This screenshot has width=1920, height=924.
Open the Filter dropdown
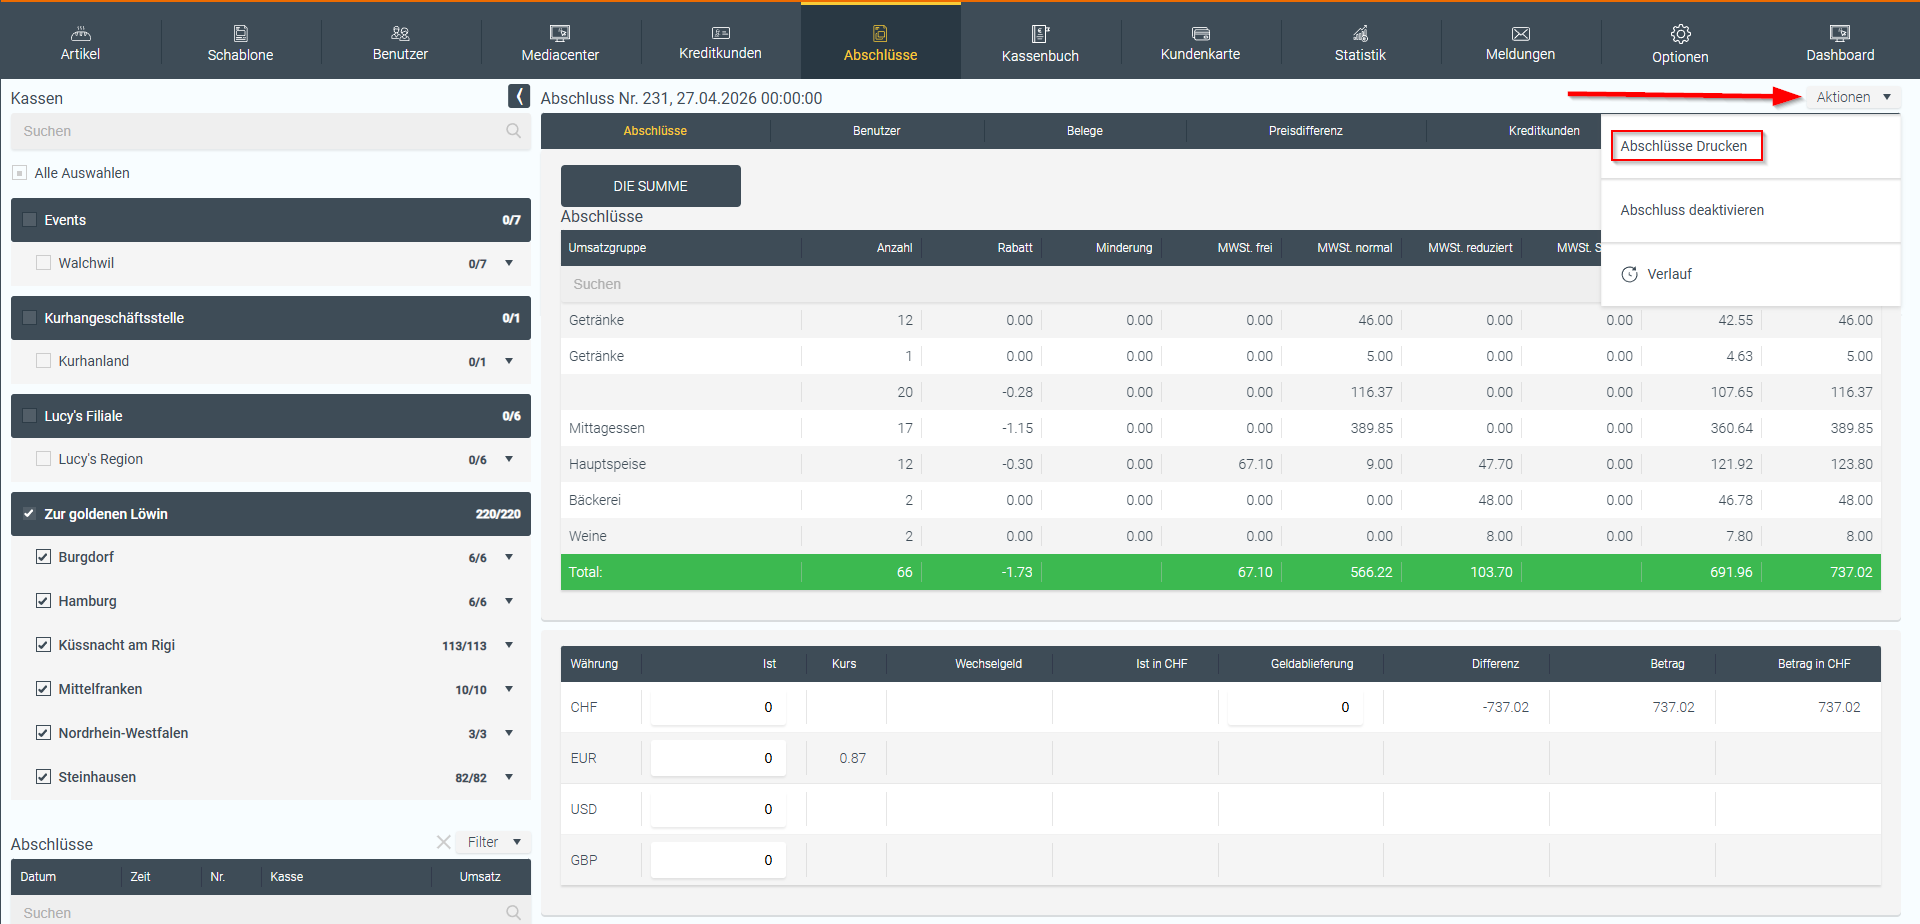click(x=493, y=842)
